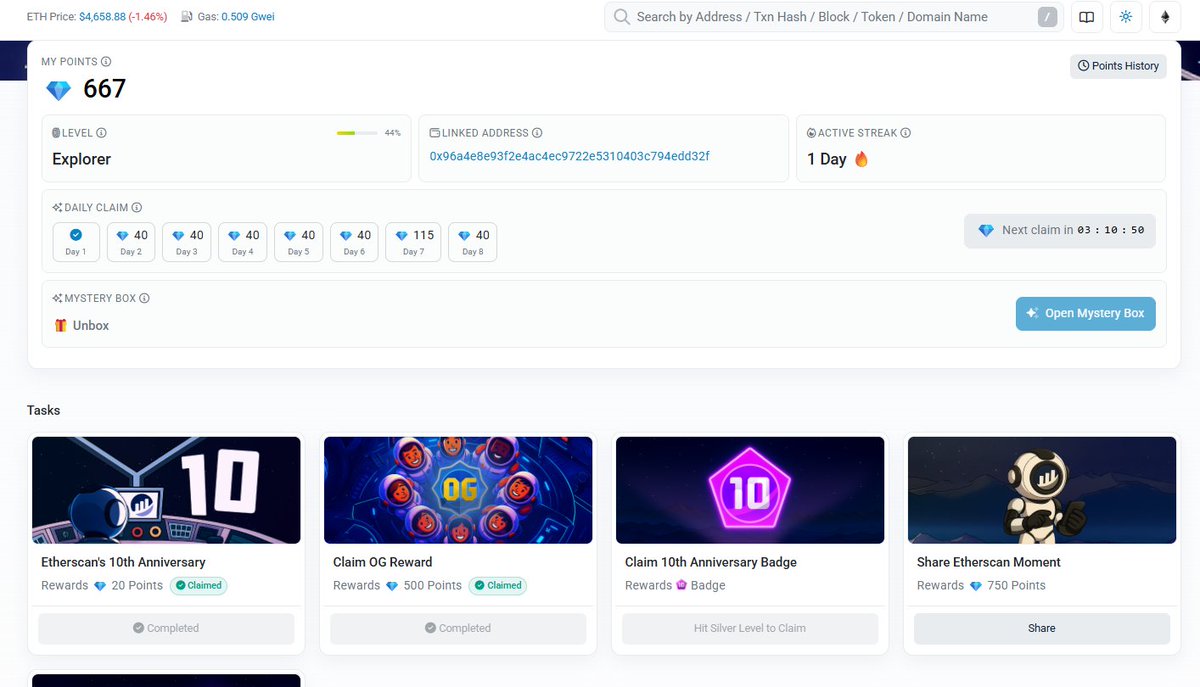Open the book icon in top bar
This screenshot has height=687, width=1200.
[x=1087, y=17]
